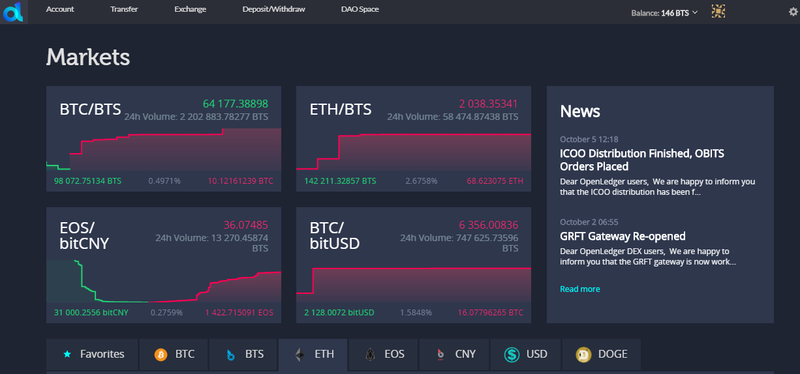This screenshot has width=800, height=374.
Task: Click the blue BitShares icon in tabs
Action: pos(231,355)
